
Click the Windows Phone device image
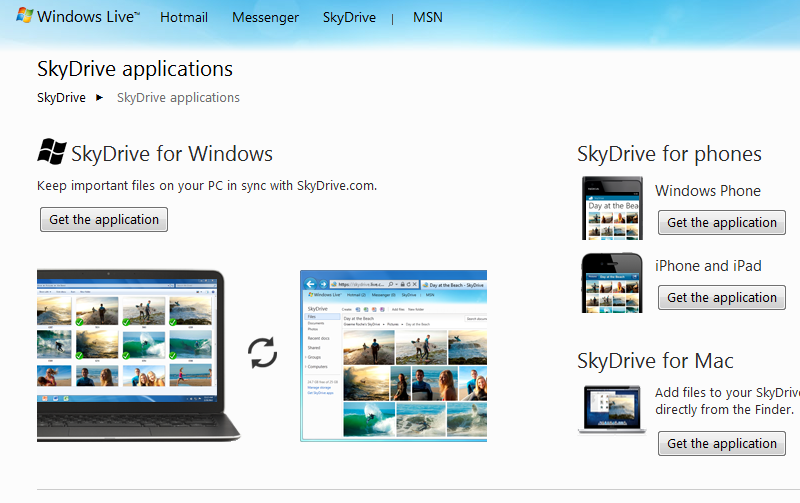pos(612,208)
